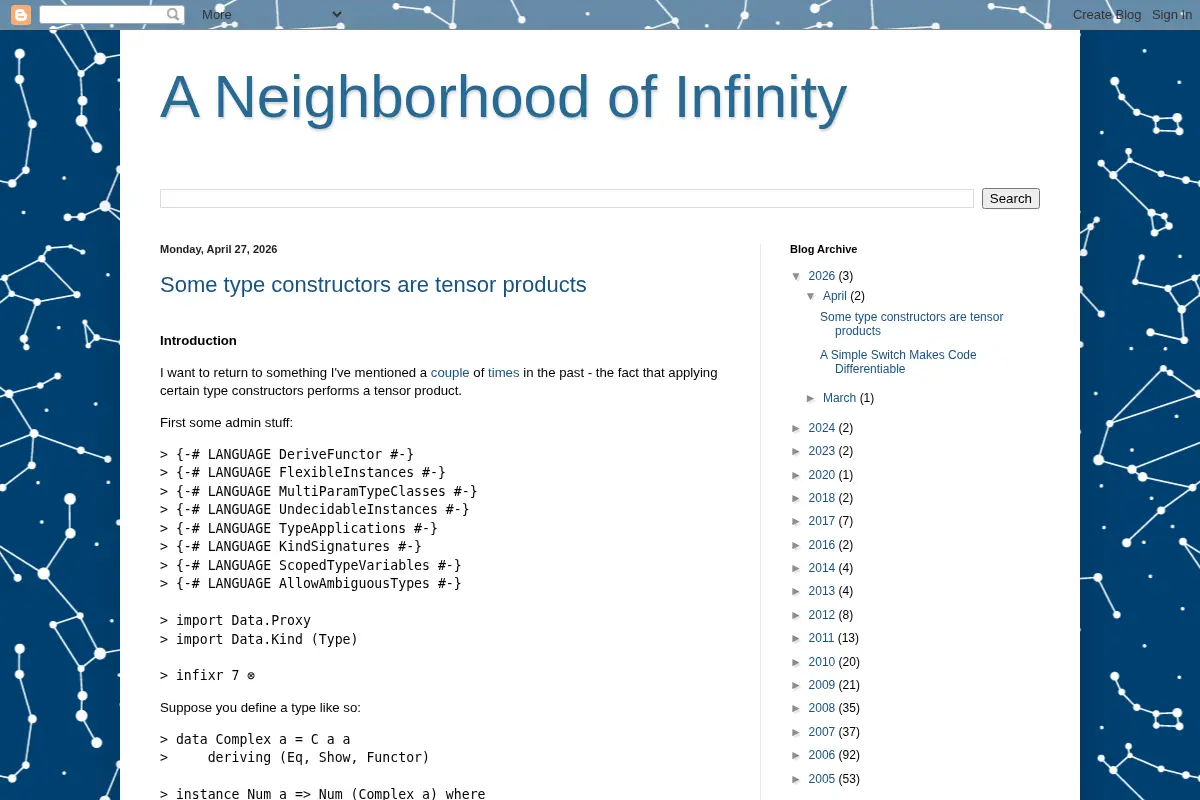Click the date Monday, April 27, 2026
The height and width of the screenshot is (800, 1200).
[x=219, y=249]
